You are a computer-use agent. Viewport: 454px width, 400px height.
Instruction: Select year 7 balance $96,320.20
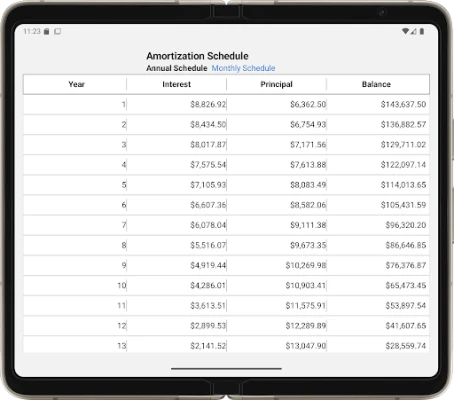click(406, 225)
